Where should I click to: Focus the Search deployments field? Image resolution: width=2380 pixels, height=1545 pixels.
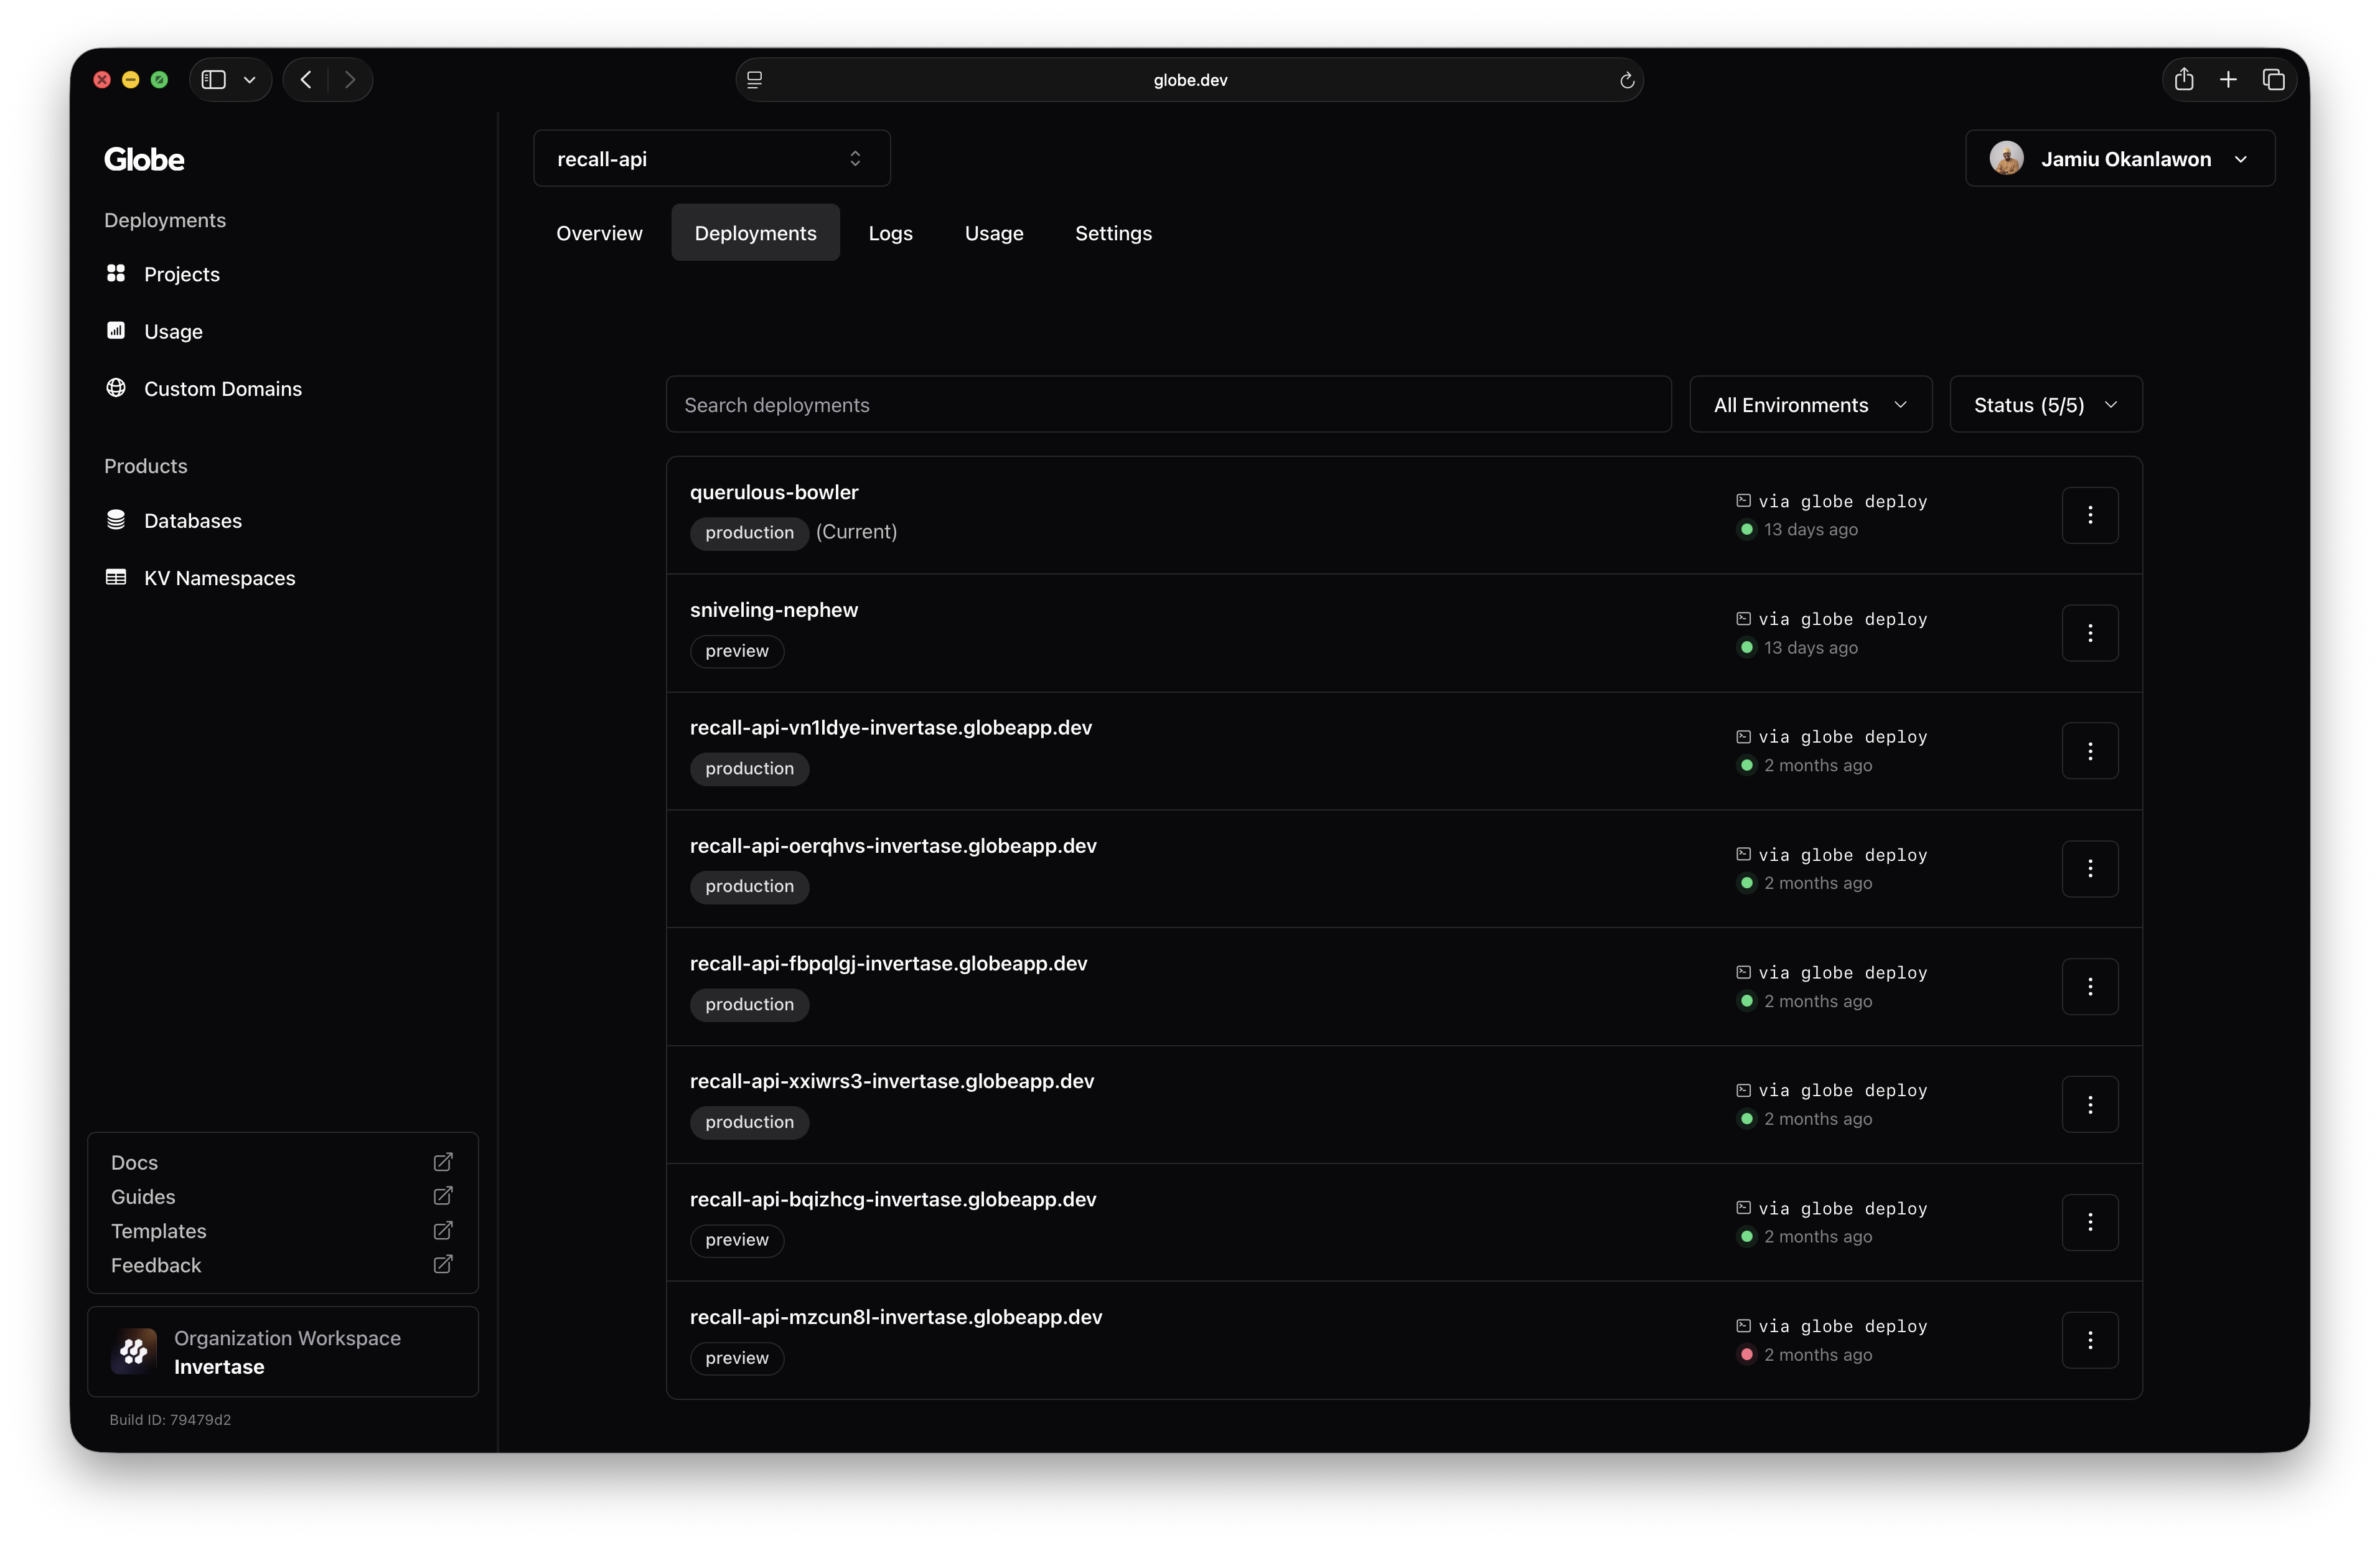click(x=1167, y=405)
